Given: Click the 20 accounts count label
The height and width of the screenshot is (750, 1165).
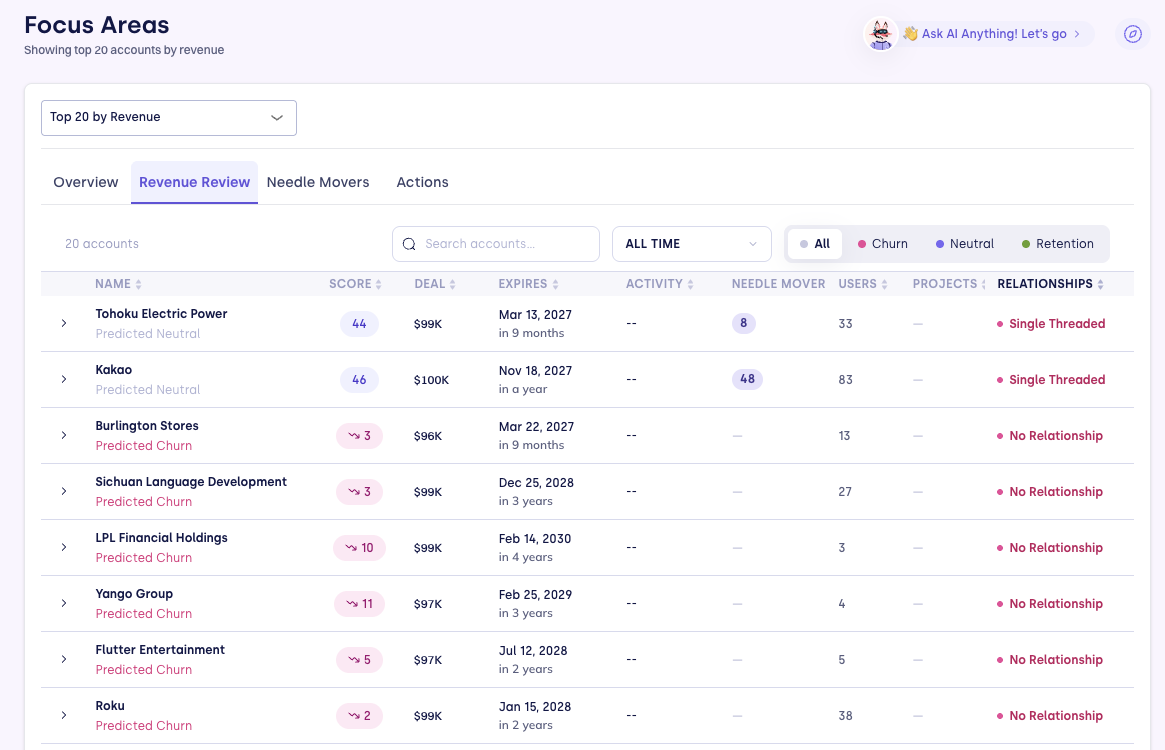Looking at the screenshot, I should pos(102,244).
